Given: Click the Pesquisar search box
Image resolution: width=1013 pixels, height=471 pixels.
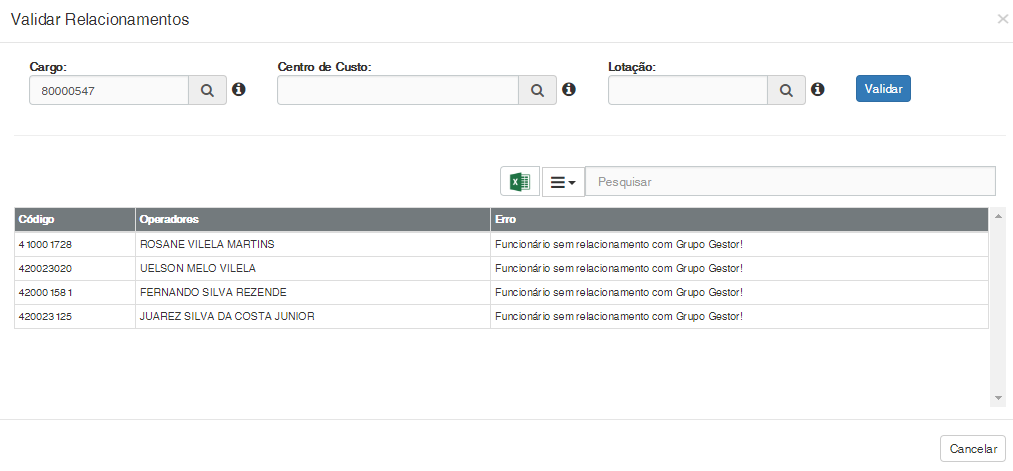Looking at the screenshot, I should click(790, 182).
